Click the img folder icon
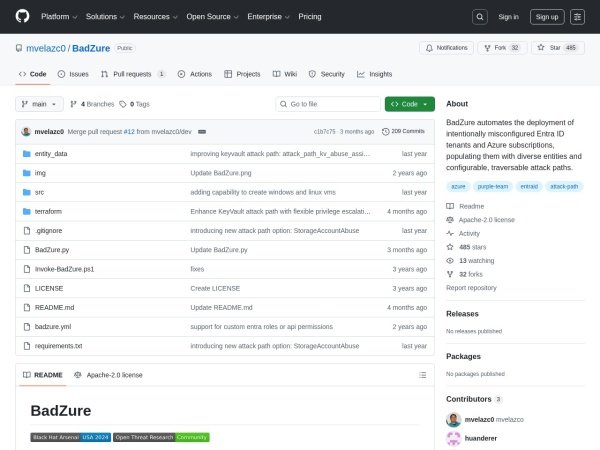The width and height of the screenshot is (600, 450). click(x=26, y=173)
